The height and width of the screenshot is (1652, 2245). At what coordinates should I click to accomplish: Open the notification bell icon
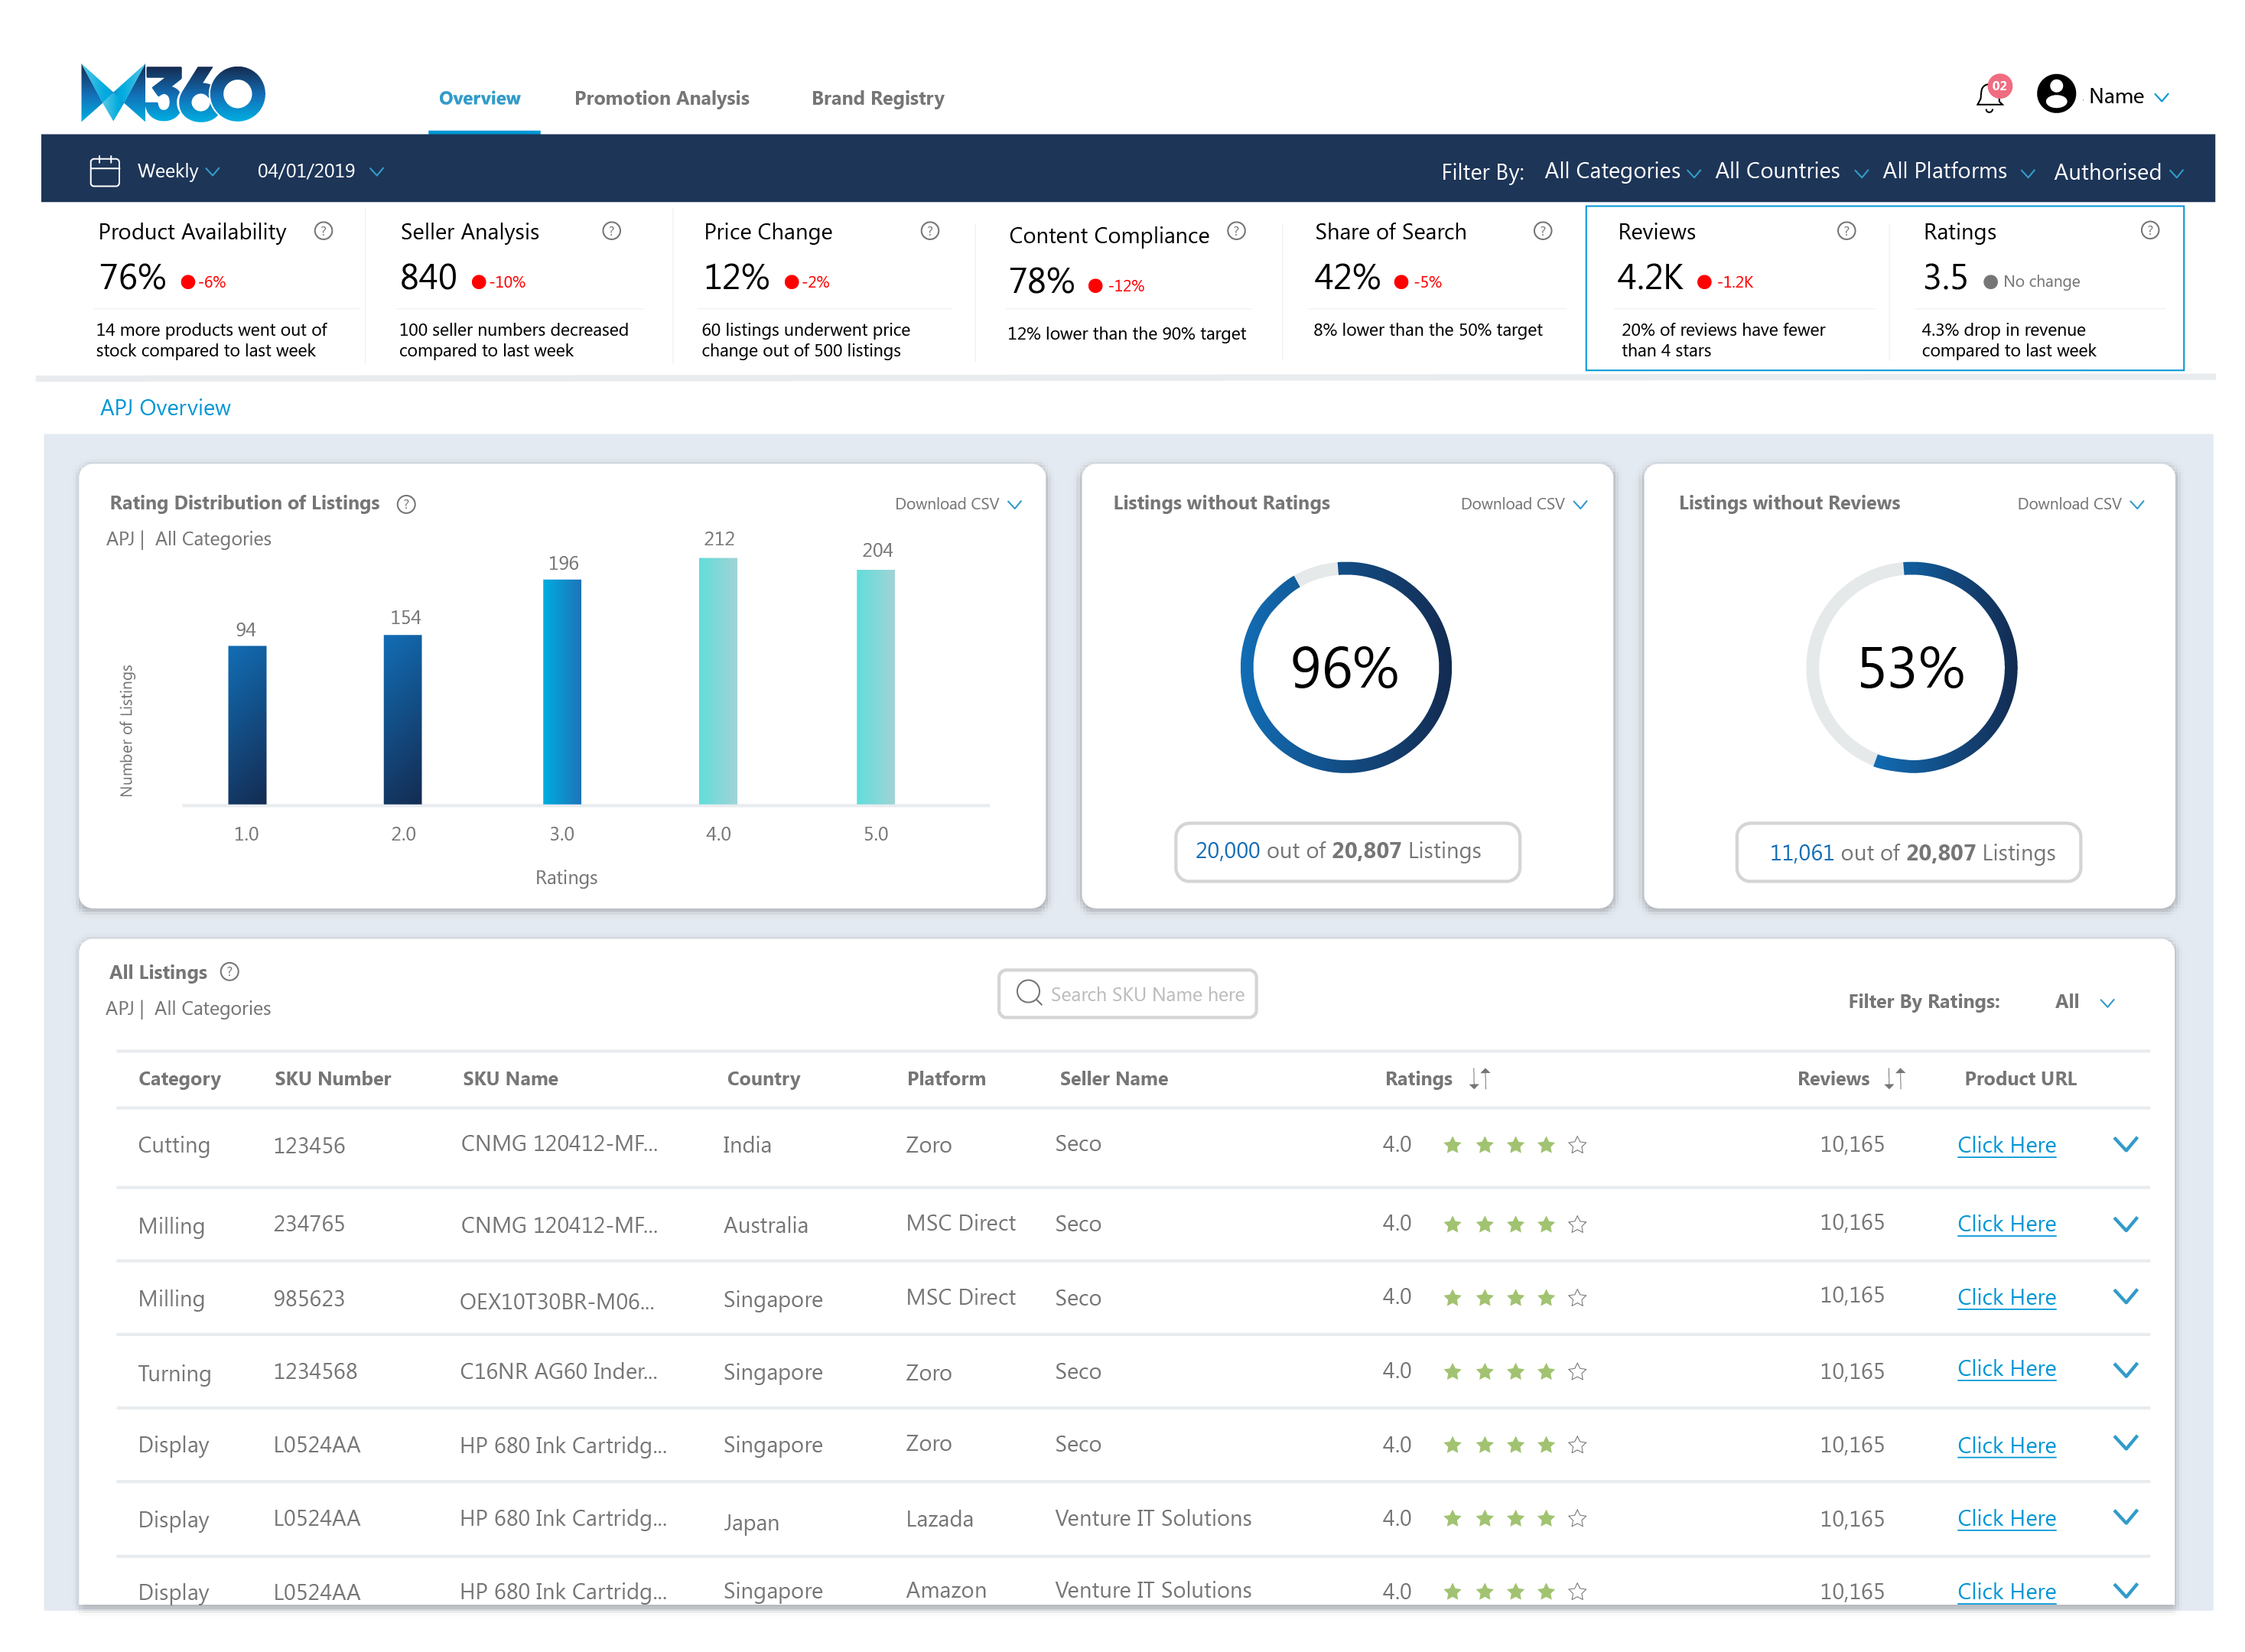coord(1989,98)
